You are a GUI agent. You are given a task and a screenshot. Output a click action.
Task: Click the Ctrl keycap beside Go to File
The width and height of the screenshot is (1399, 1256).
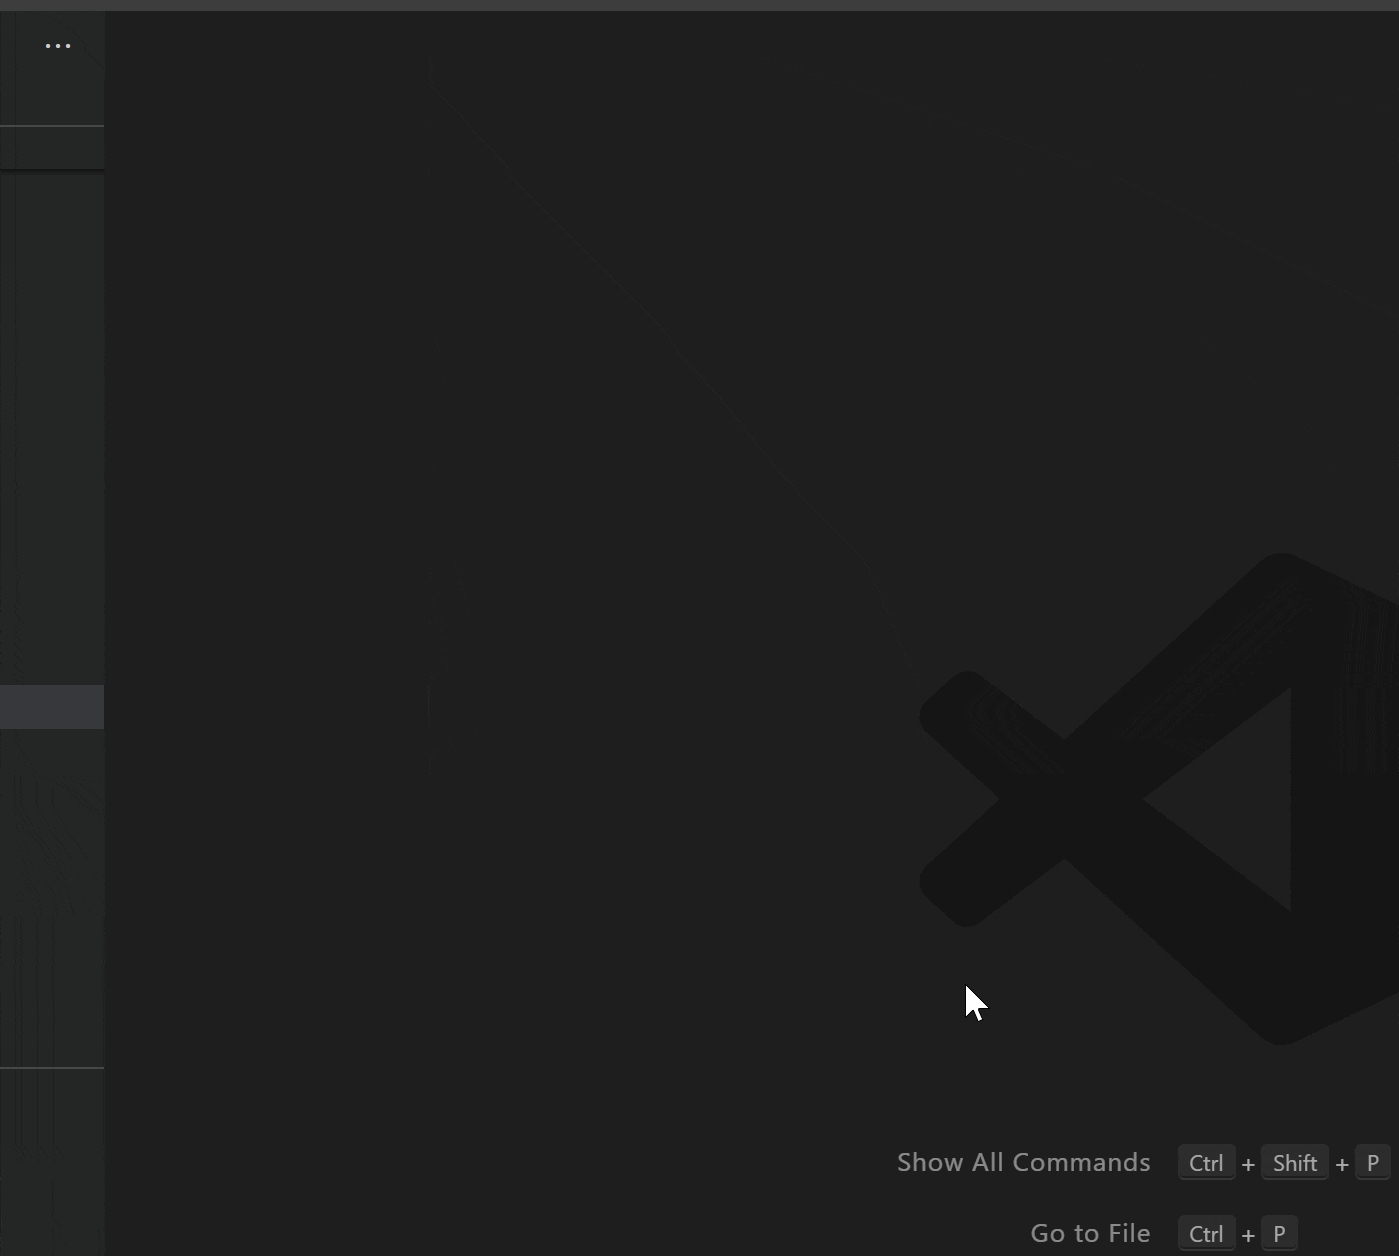tap(1205, 1233)
